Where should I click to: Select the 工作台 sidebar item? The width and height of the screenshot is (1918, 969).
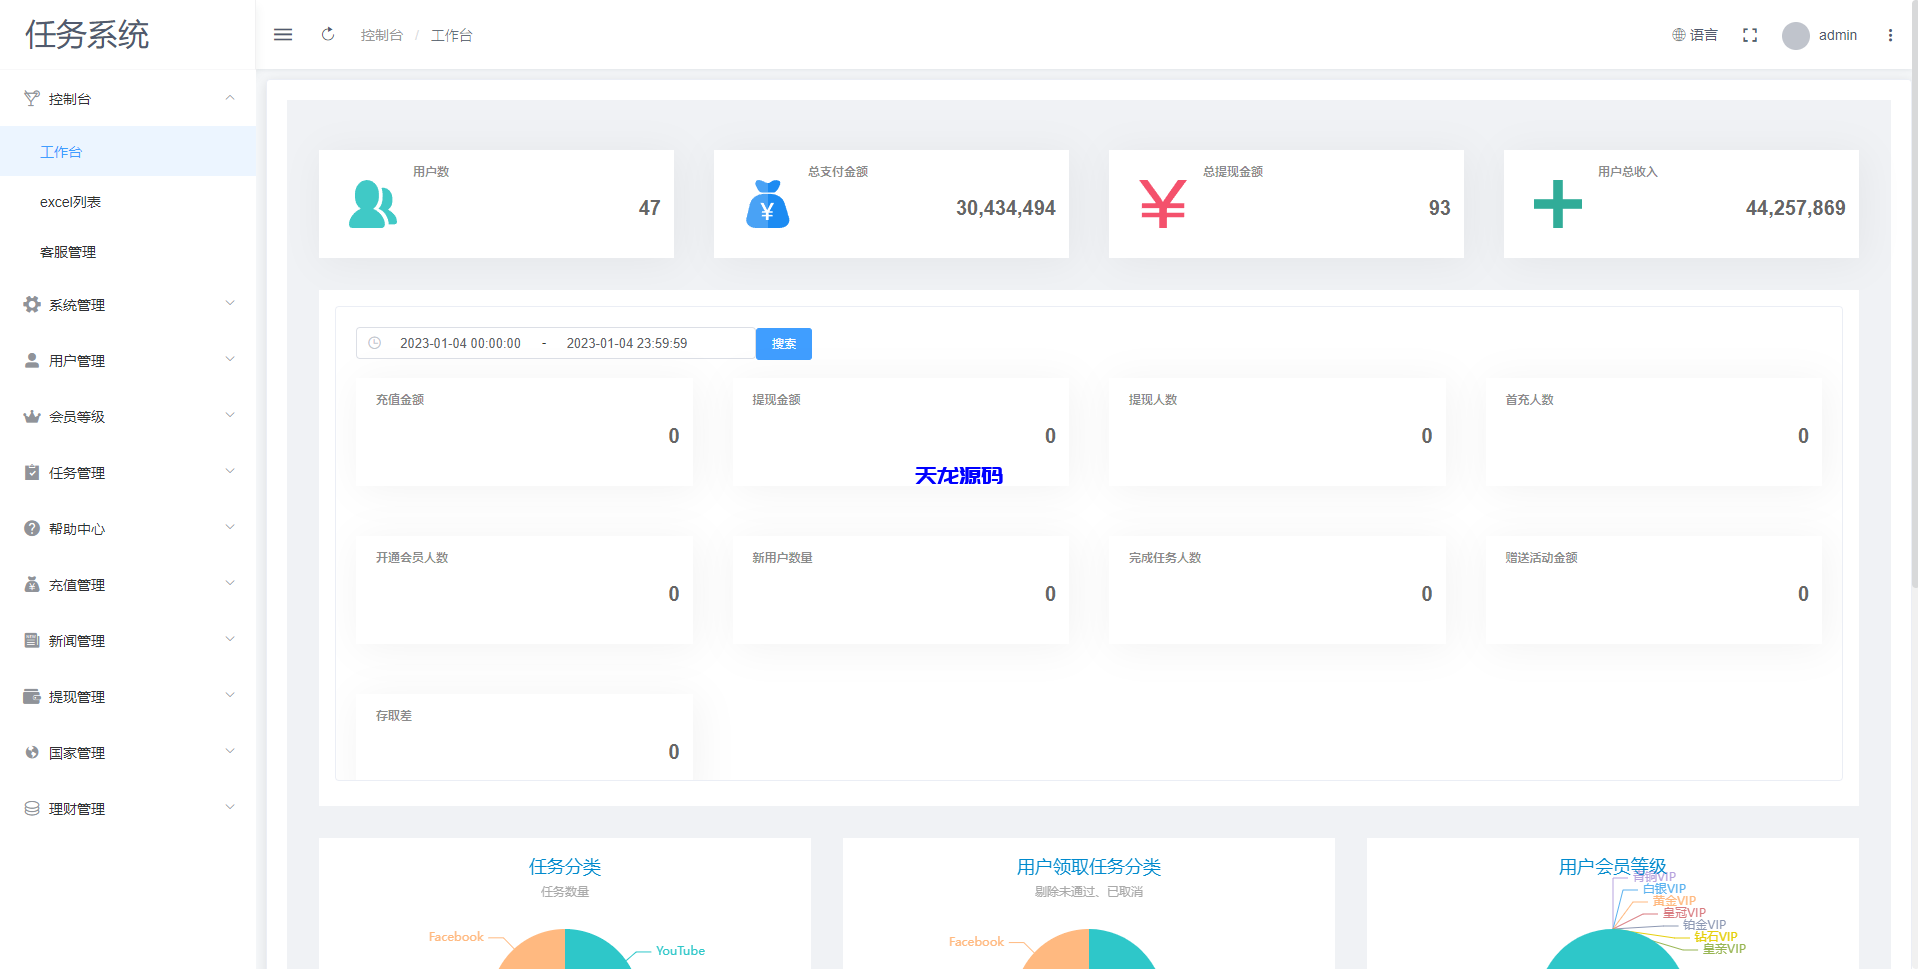tap(128, 151)
